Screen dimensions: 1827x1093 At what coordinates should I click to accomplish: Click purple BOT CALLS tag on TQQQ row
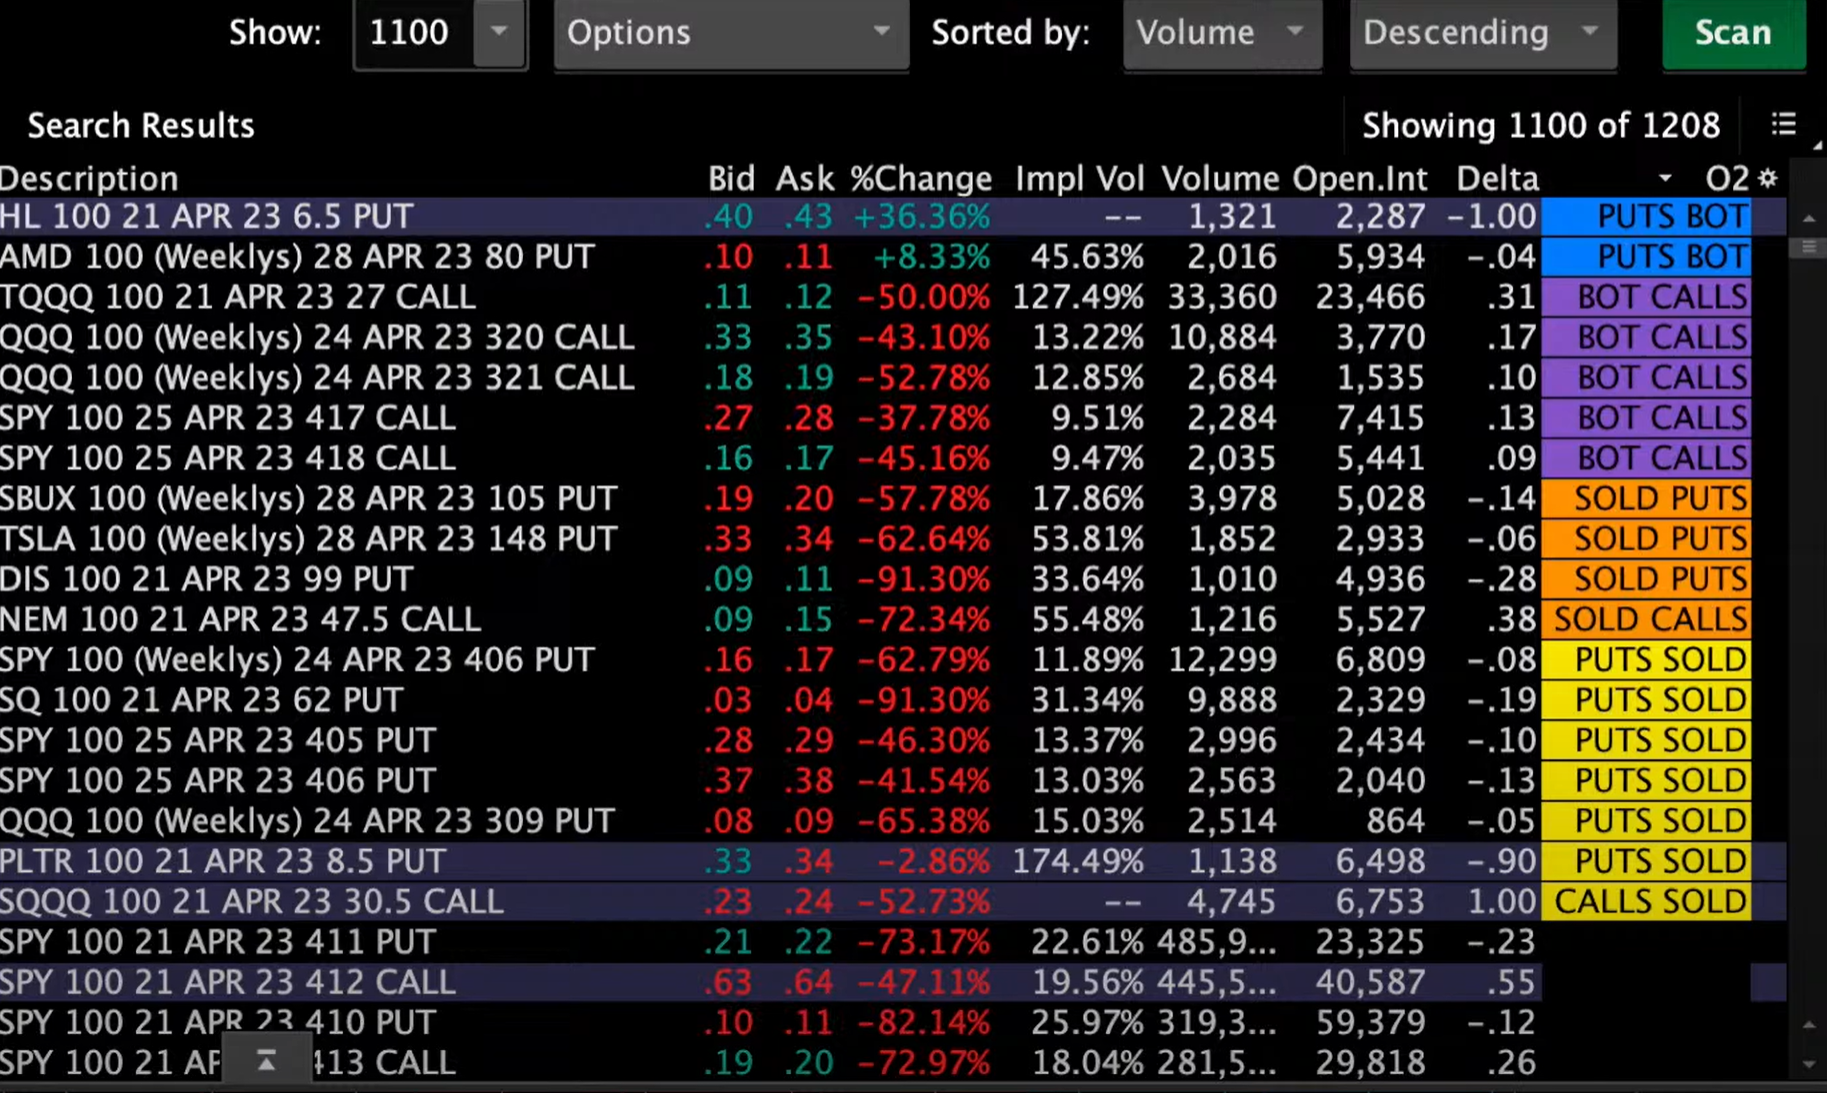click(1646, 297)
